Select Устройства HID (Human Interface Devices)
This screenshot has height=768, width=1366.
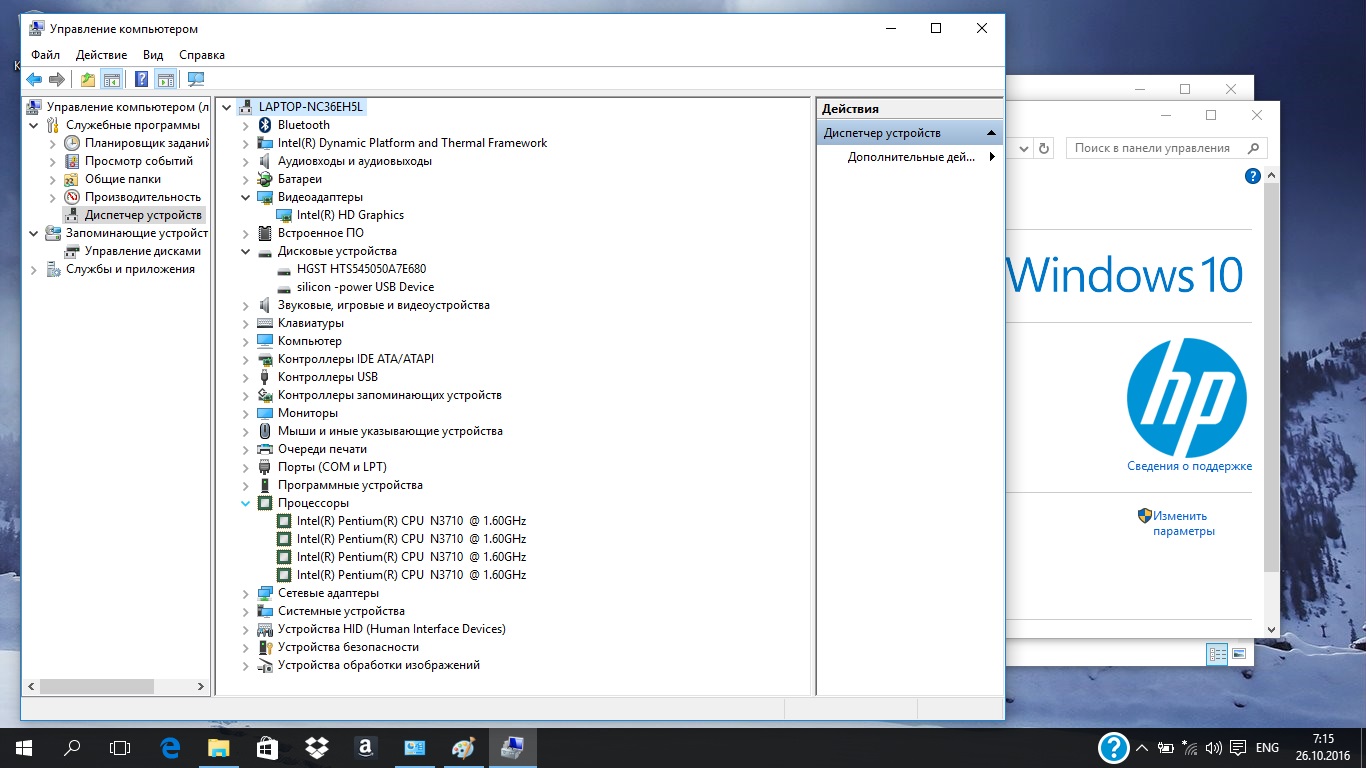pyautogui.click(x=392, y=629)
